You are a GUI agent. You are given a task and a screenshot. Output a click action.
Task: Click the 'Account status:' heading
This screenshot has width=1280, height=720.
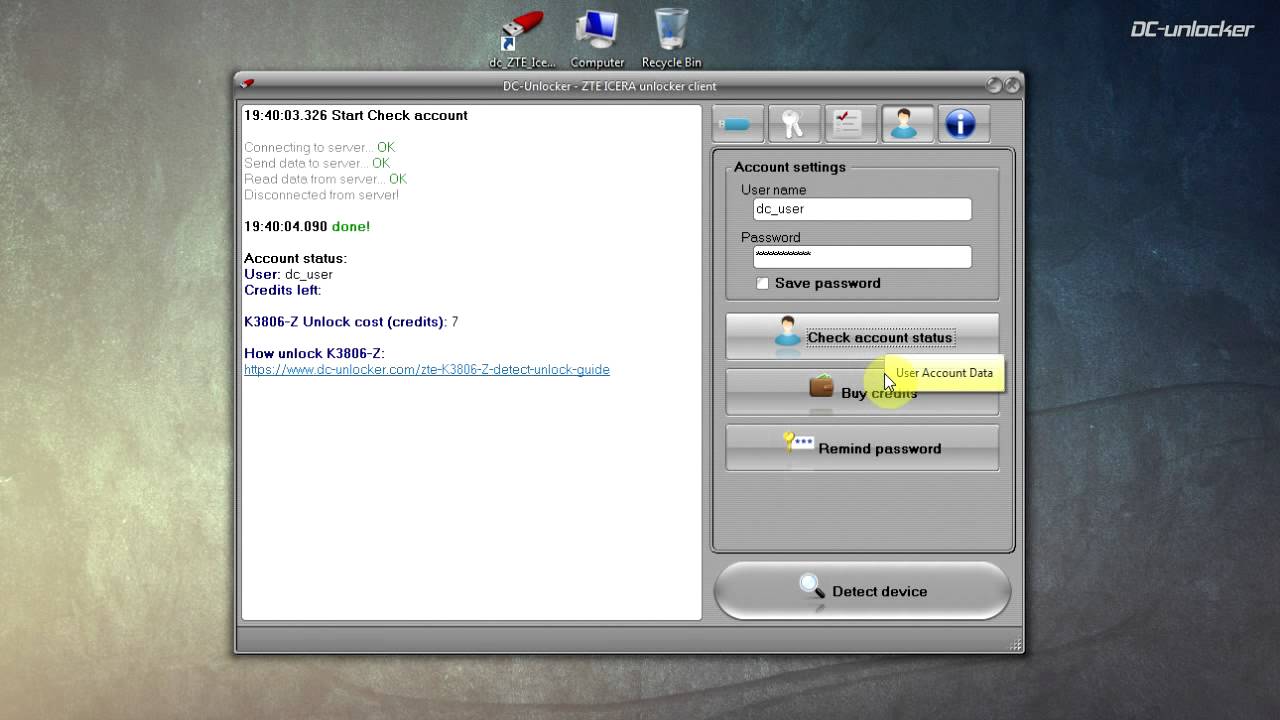pyautogui.click(x=296, y=258)
